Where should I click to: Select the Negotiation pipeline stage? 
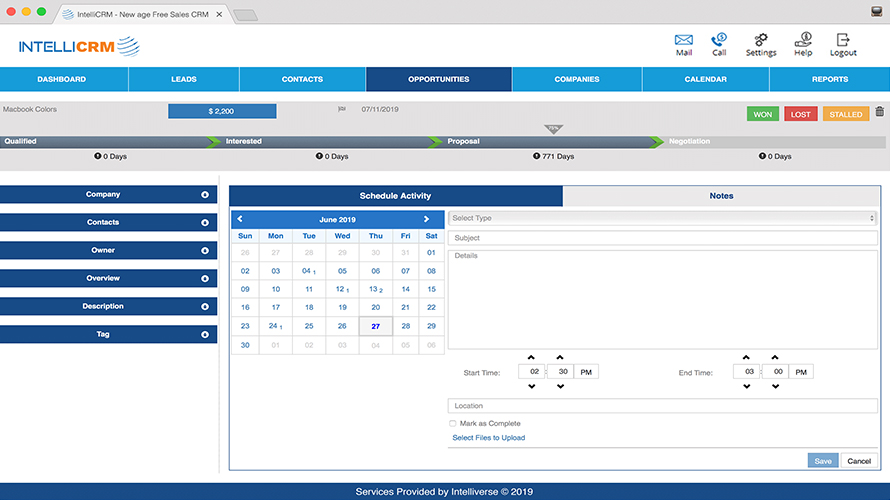click(775, 141)
